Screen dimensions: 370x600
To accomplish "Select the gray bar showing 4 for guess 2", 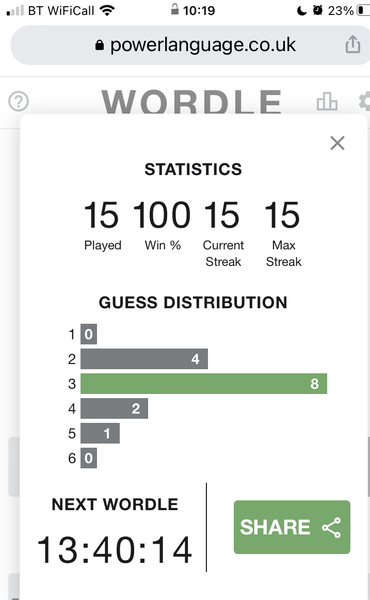I will [144, 359].
